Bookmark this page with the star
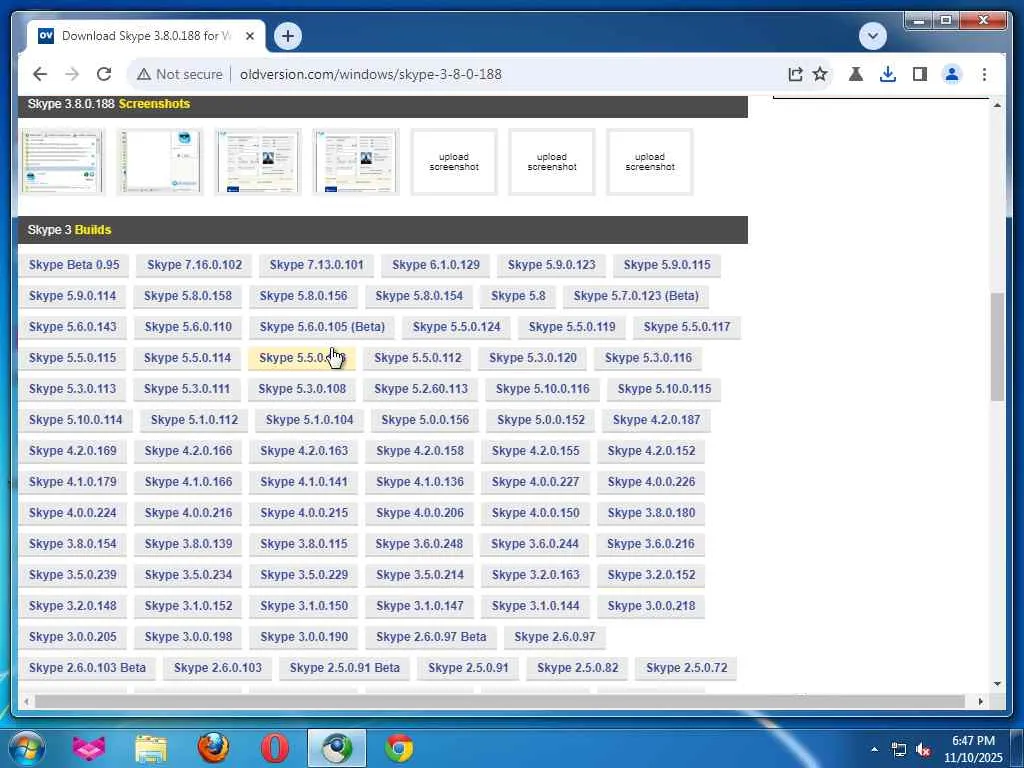The width and height of the screenshot is (1024, 768). 820,74
